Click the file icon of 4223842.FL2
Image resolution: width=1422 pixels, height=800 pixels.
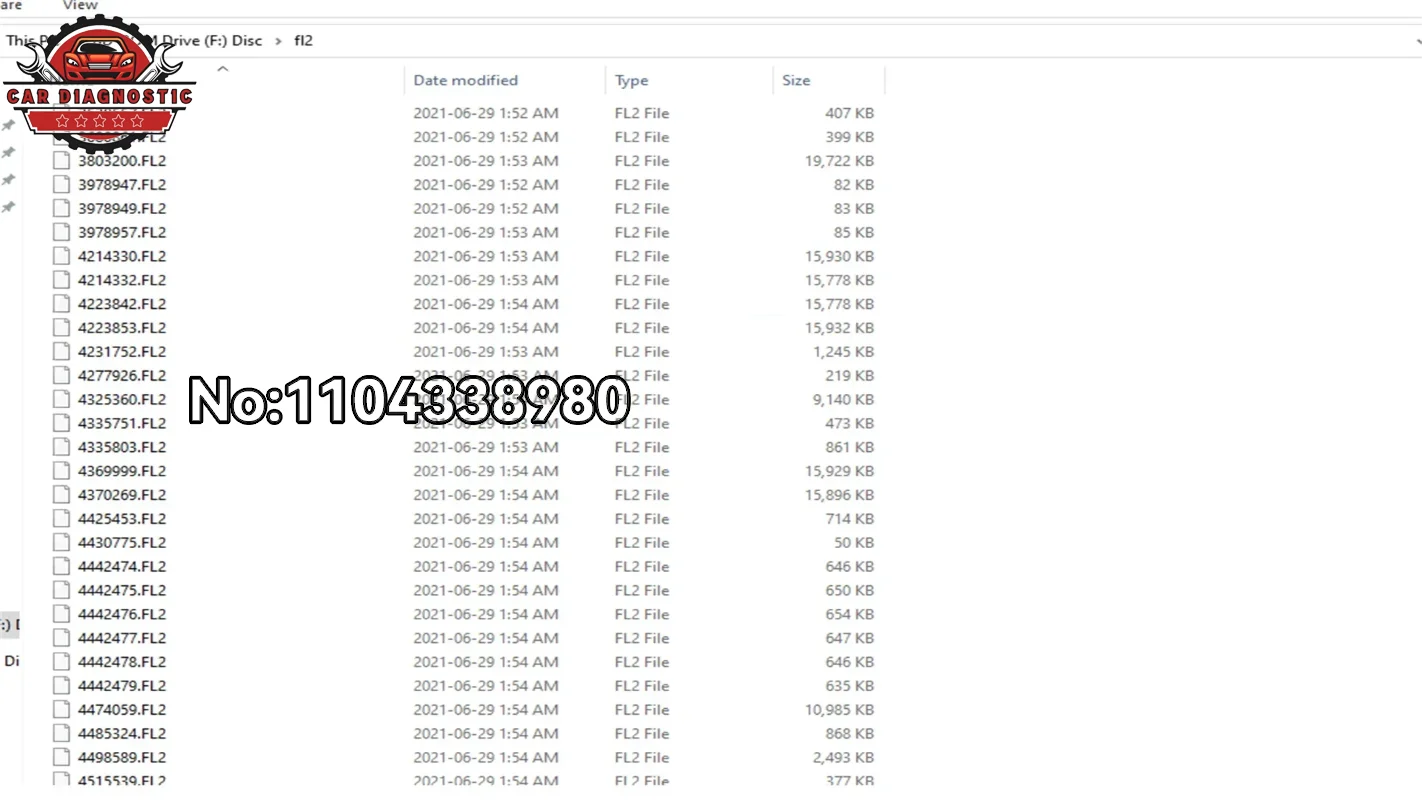[x=62, y=304]
